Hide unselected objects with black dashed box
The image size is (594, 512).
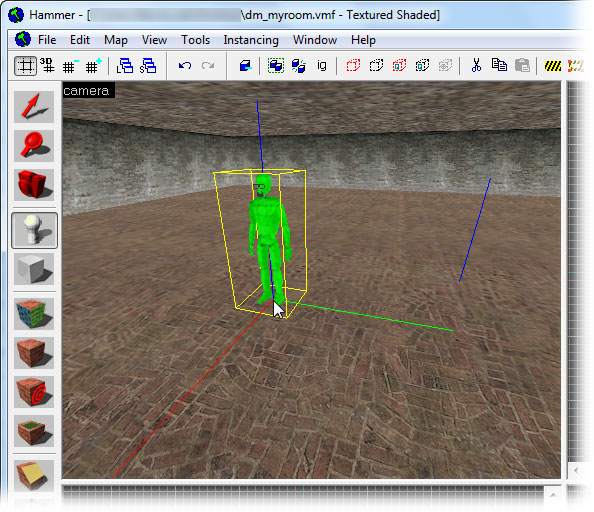tap(376, 66)
